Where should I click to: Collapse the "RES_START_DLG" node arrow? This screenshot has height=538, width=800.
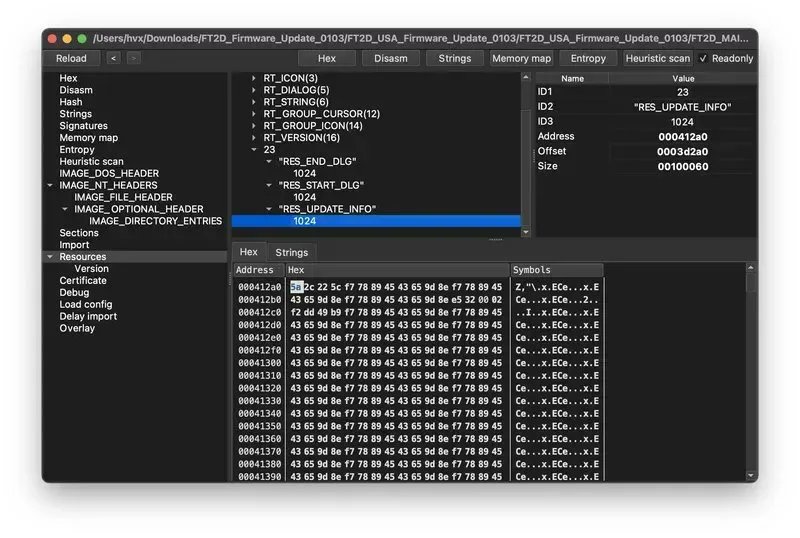(x=269, y=185)
